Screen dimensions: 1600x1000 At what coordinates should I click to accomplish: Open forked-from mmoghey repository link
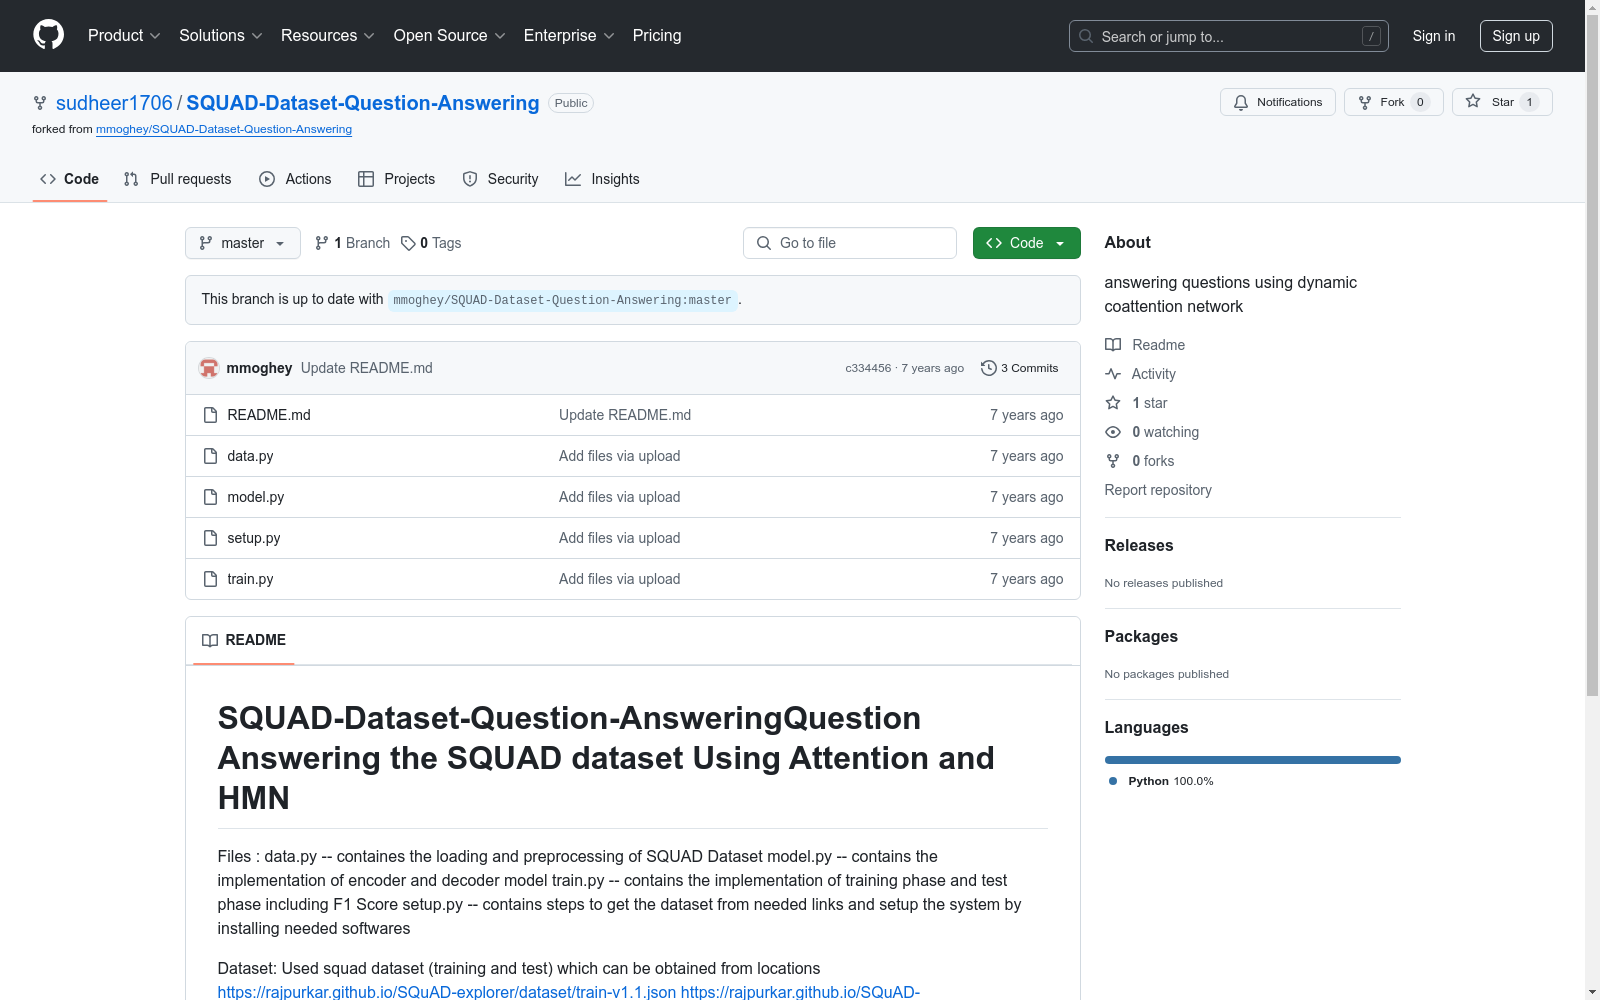click(224, 129)
